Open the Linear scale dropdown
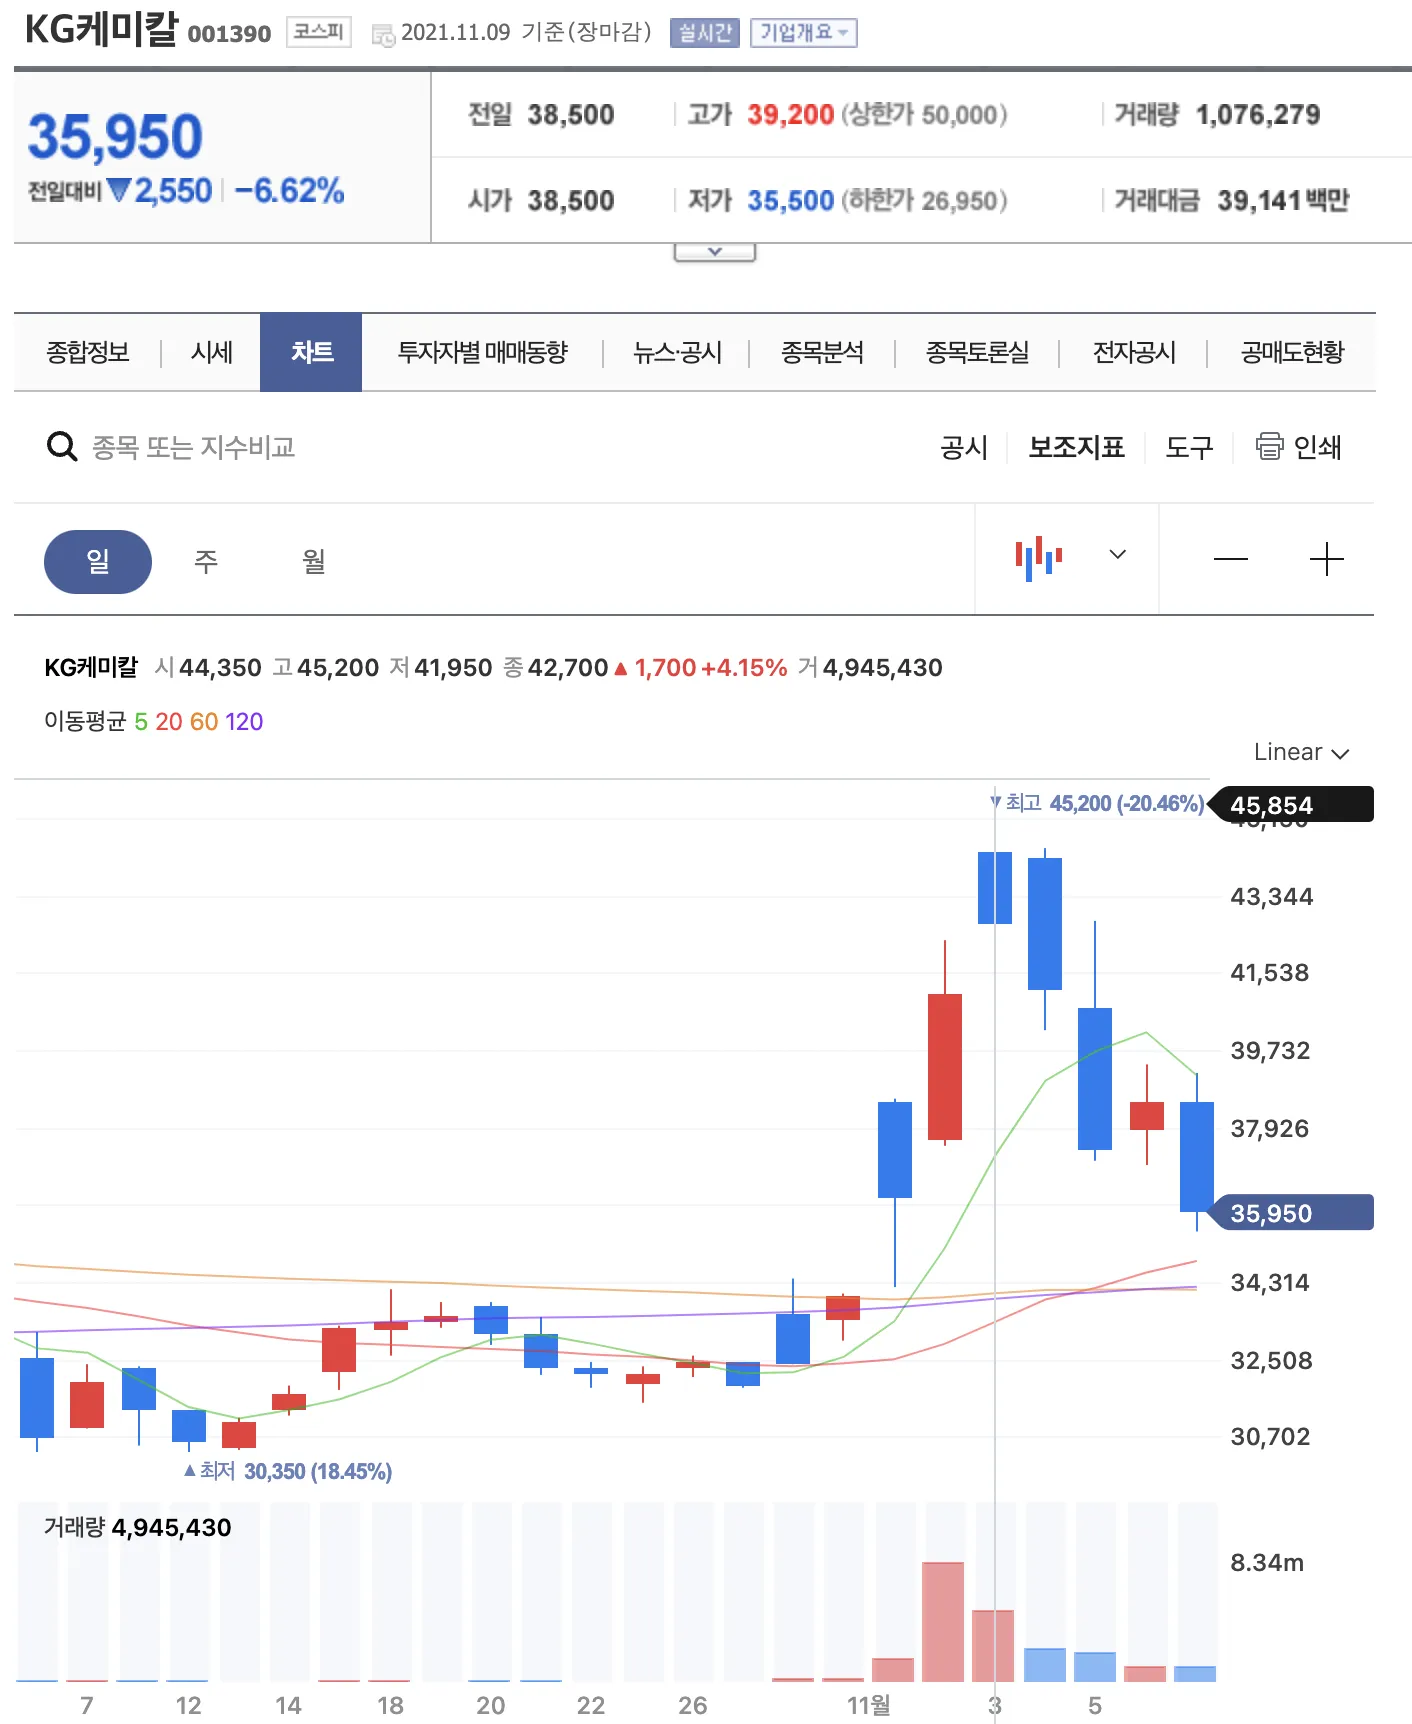Screen dimensions: 1412x1724 coord(1301,752)
